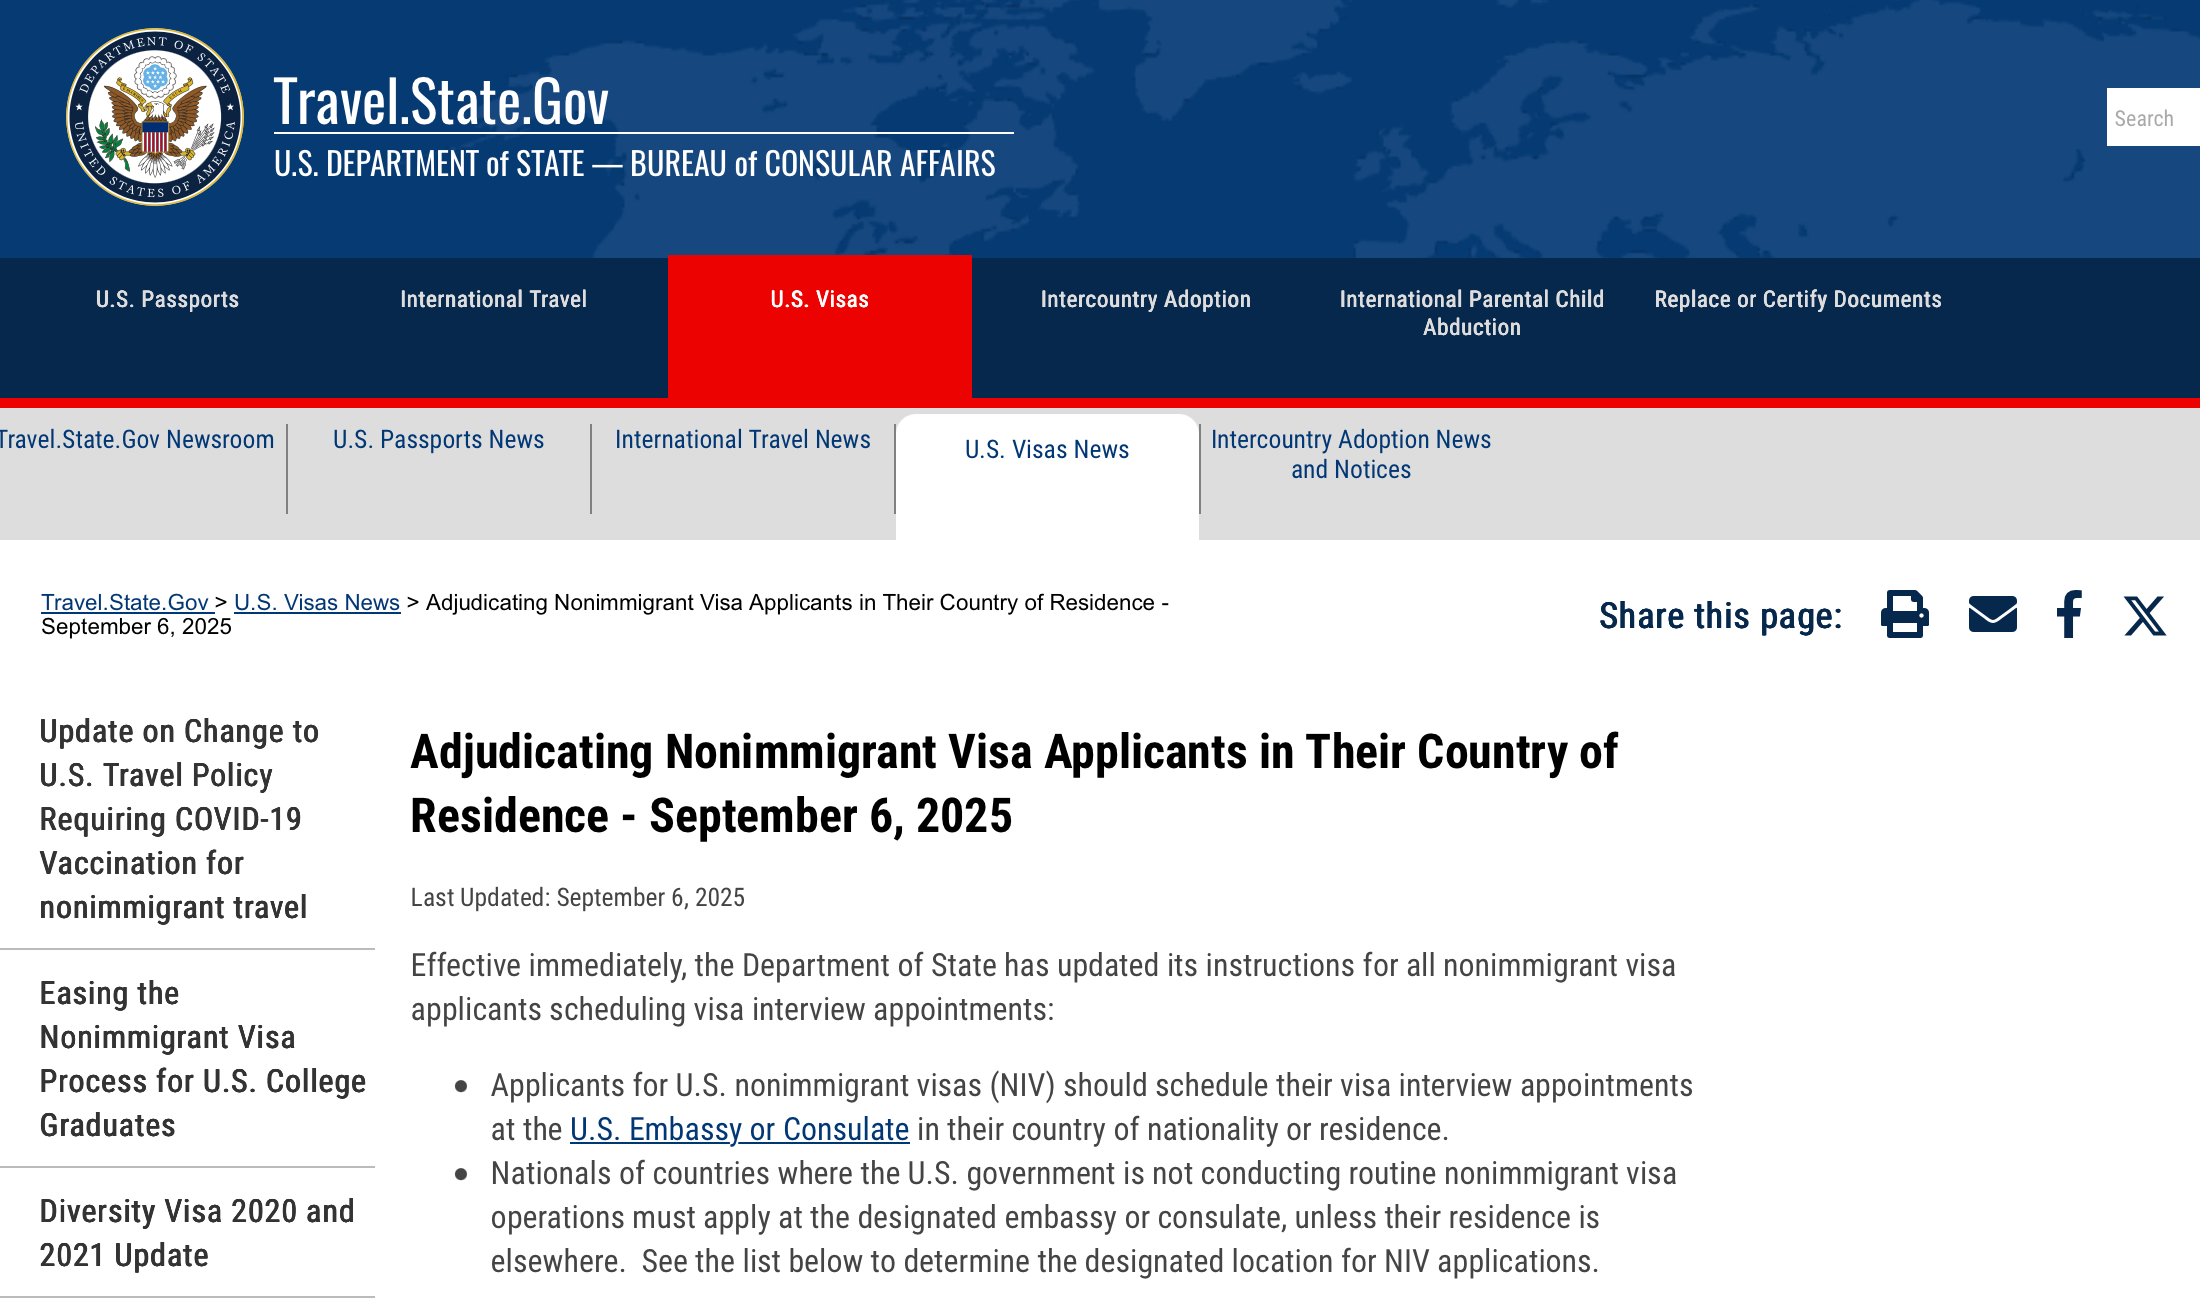Open the Intercountry Adoption menu
Viewport: 2200px width, 1298px height.
tap(1145, 299)
